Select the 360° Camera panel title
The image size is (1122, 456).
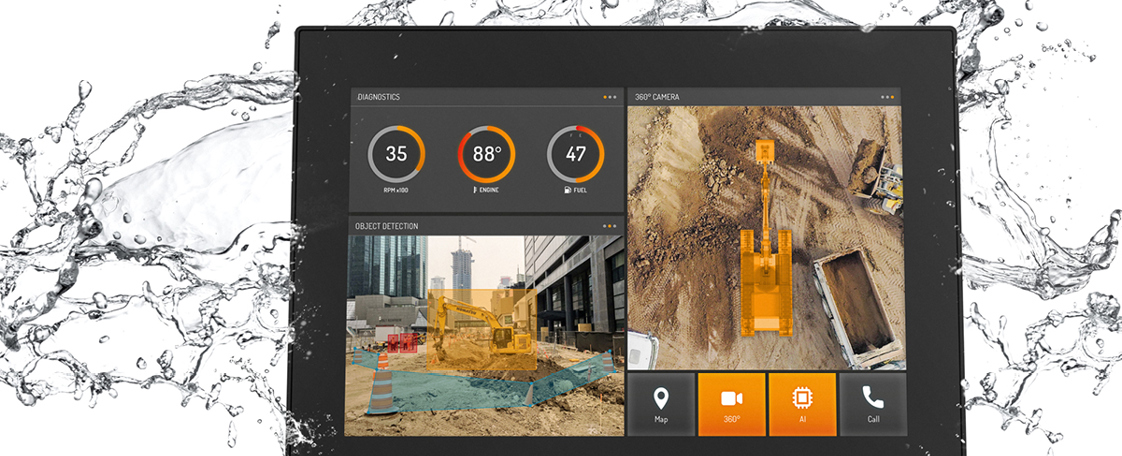657,97
